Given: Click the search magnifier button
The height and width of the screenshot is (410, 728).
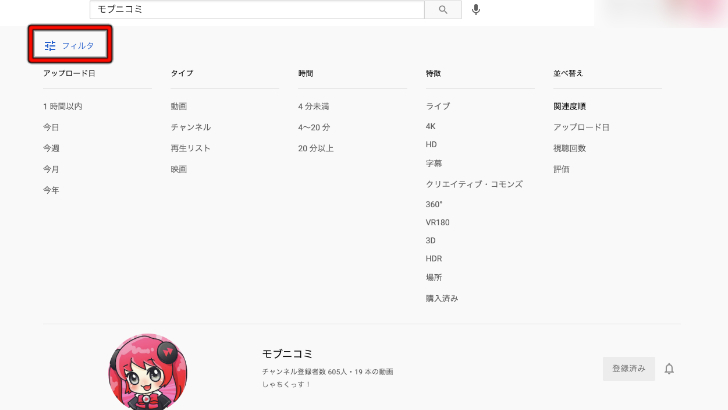Looking at the screenshot, I should pyautogui.click(x=443, y=9).
